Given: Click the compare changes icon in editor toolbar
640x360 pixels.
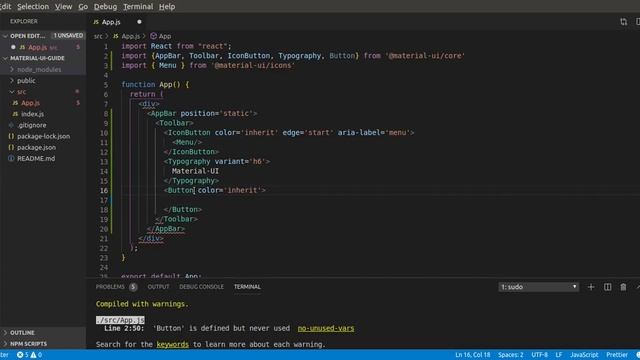Looking at the screenshot, I should point(623,22).
